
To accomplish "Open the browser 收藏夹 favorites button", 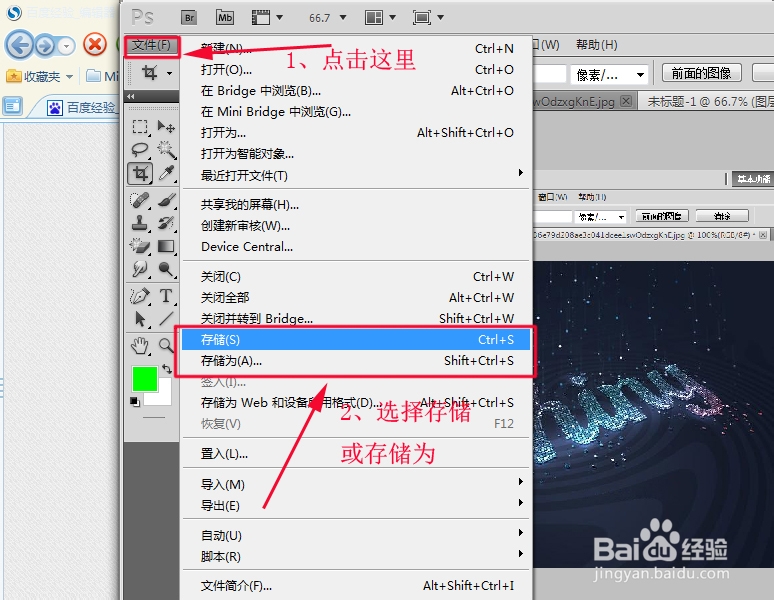I will point(40,76).
